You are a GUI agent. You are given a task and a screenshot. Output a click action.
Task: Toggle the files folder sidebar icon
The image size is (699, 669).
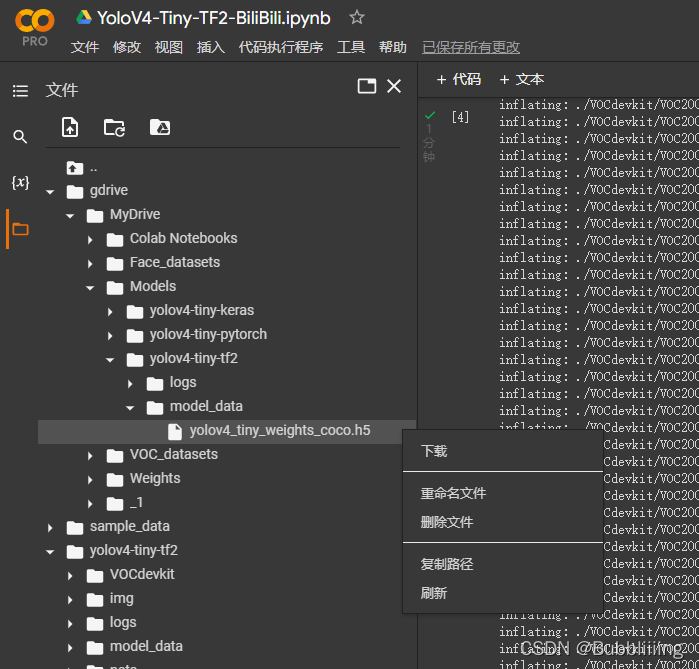(20, 229)
